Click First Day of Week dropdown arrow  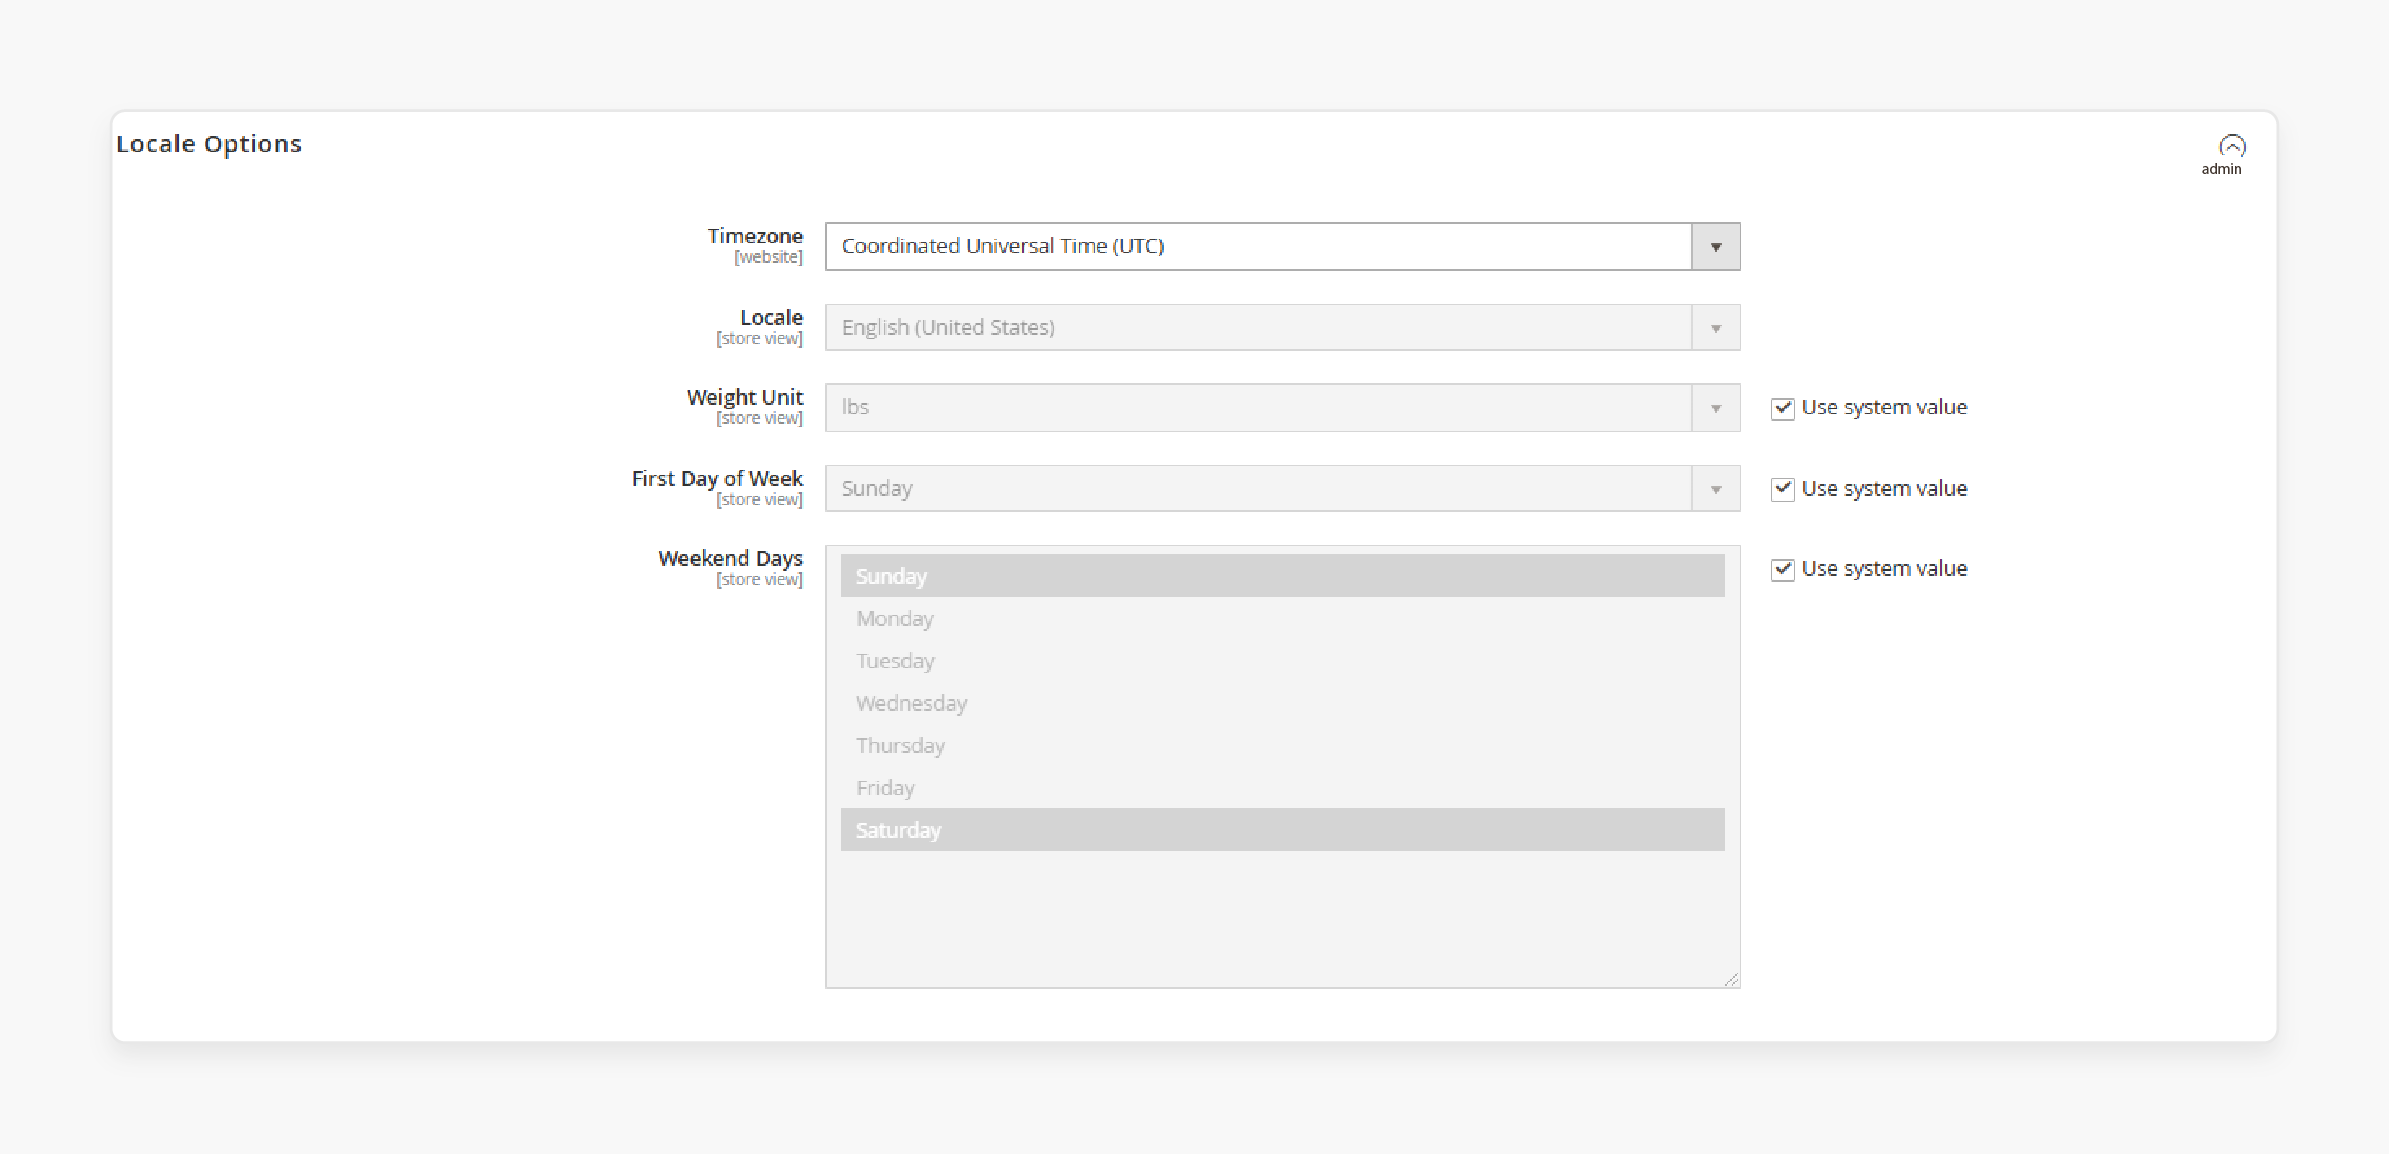[x=1716, y=489]
